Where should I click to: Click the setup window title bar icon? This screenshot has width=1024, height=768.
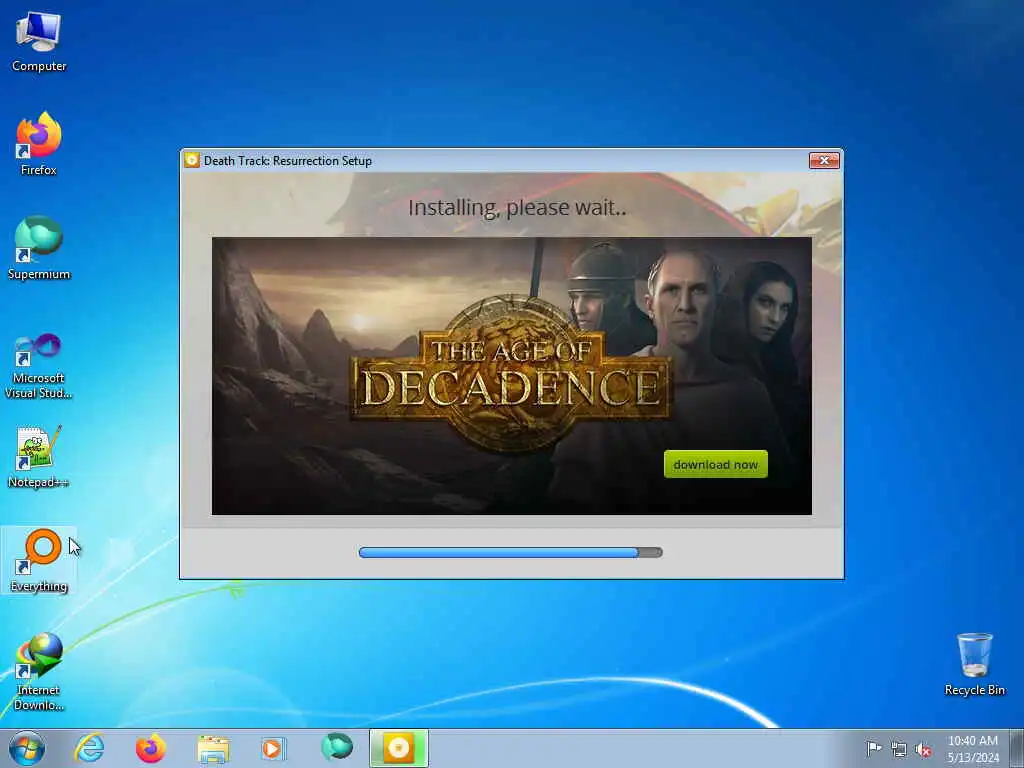click(191, 160)
